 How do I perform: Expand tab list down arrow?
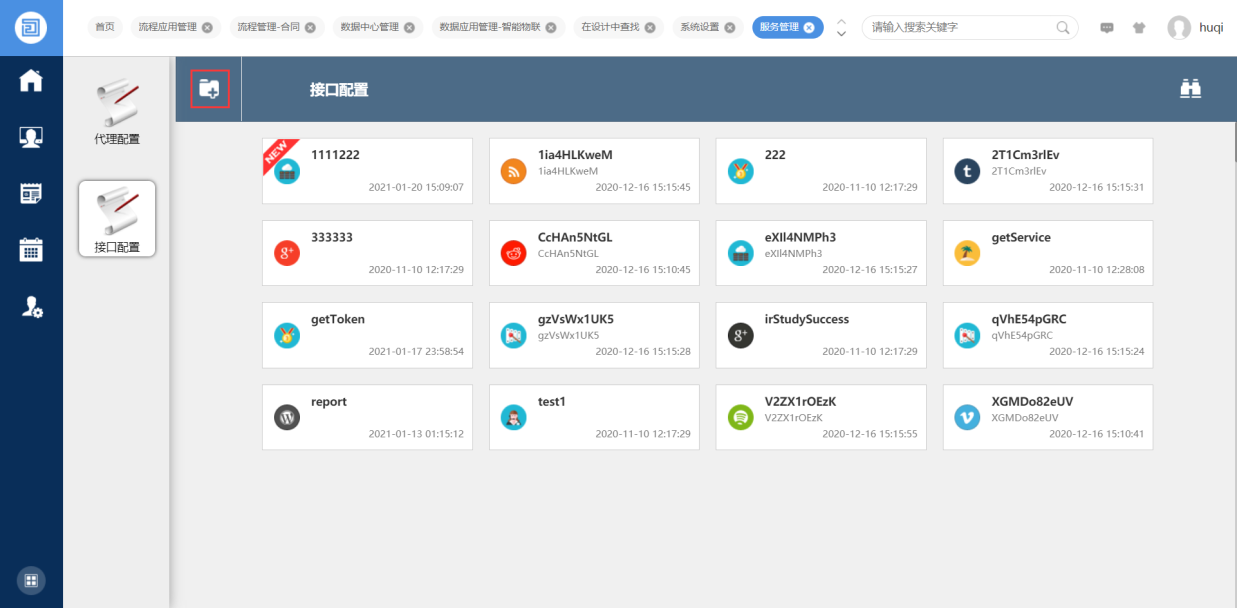[x=841, y=34]
